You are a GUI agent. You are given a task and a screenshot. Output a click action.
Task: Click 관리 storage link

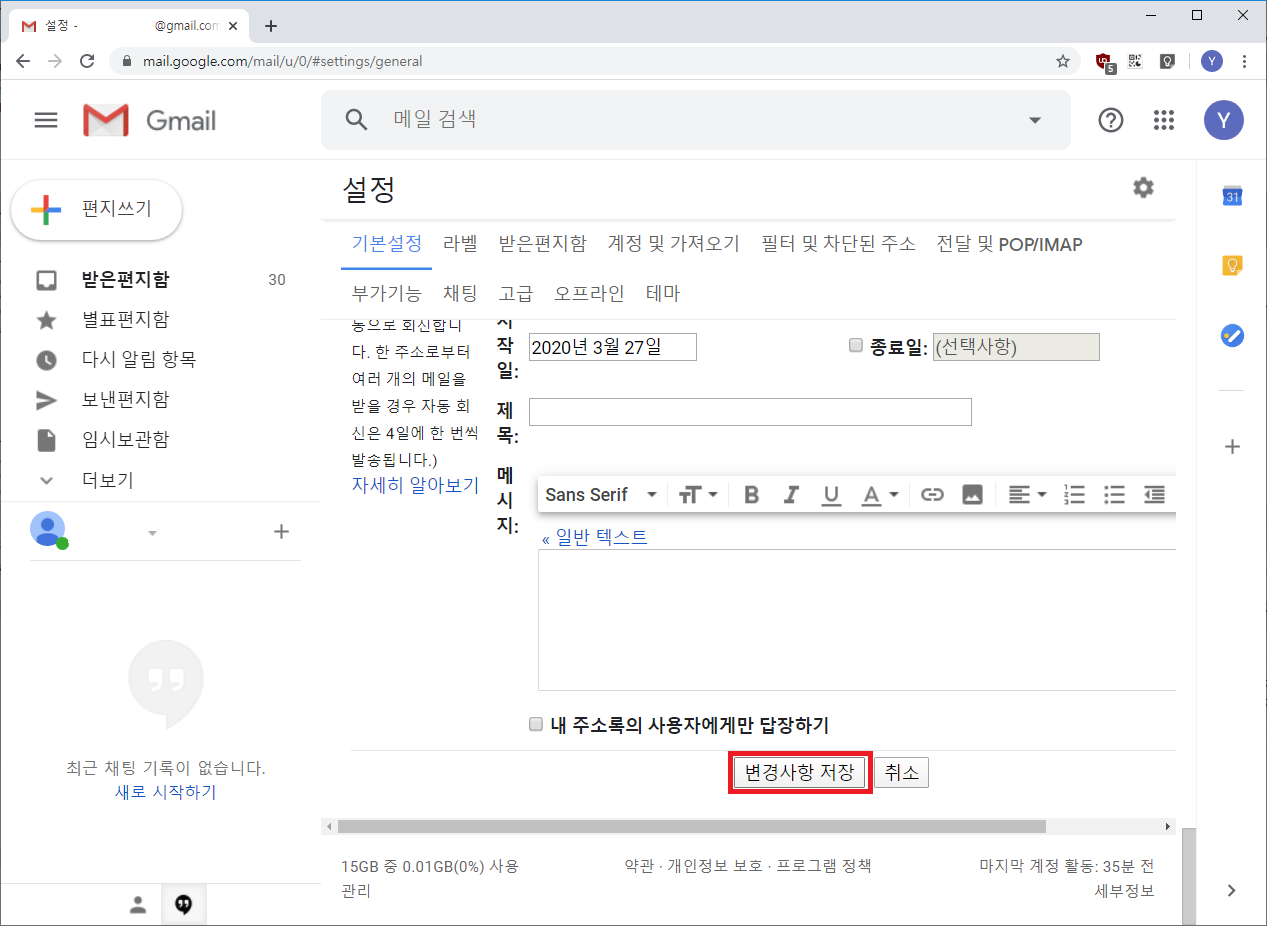pyautogui.click(x=355, y=890)
